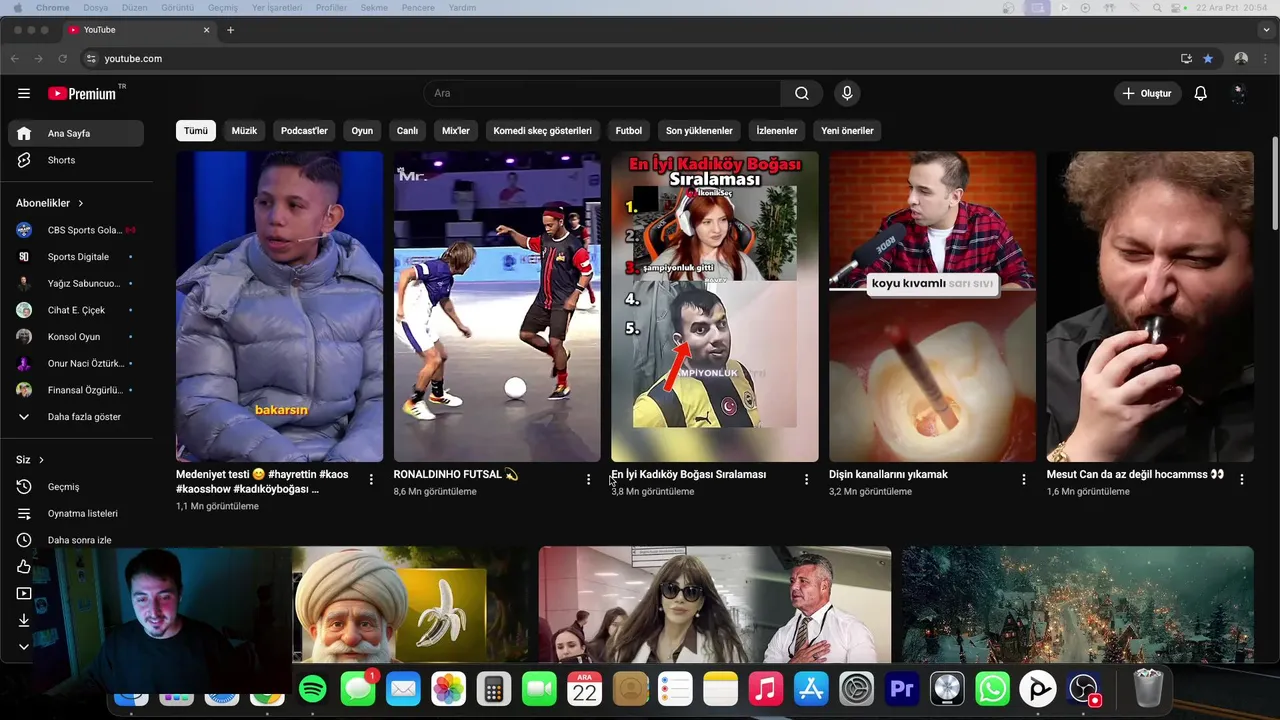Open the RONALDINHO FUTSAL video title
The height and width of the screenshot is (720, 1280).
pyautogui.click(x=456, y=474)
